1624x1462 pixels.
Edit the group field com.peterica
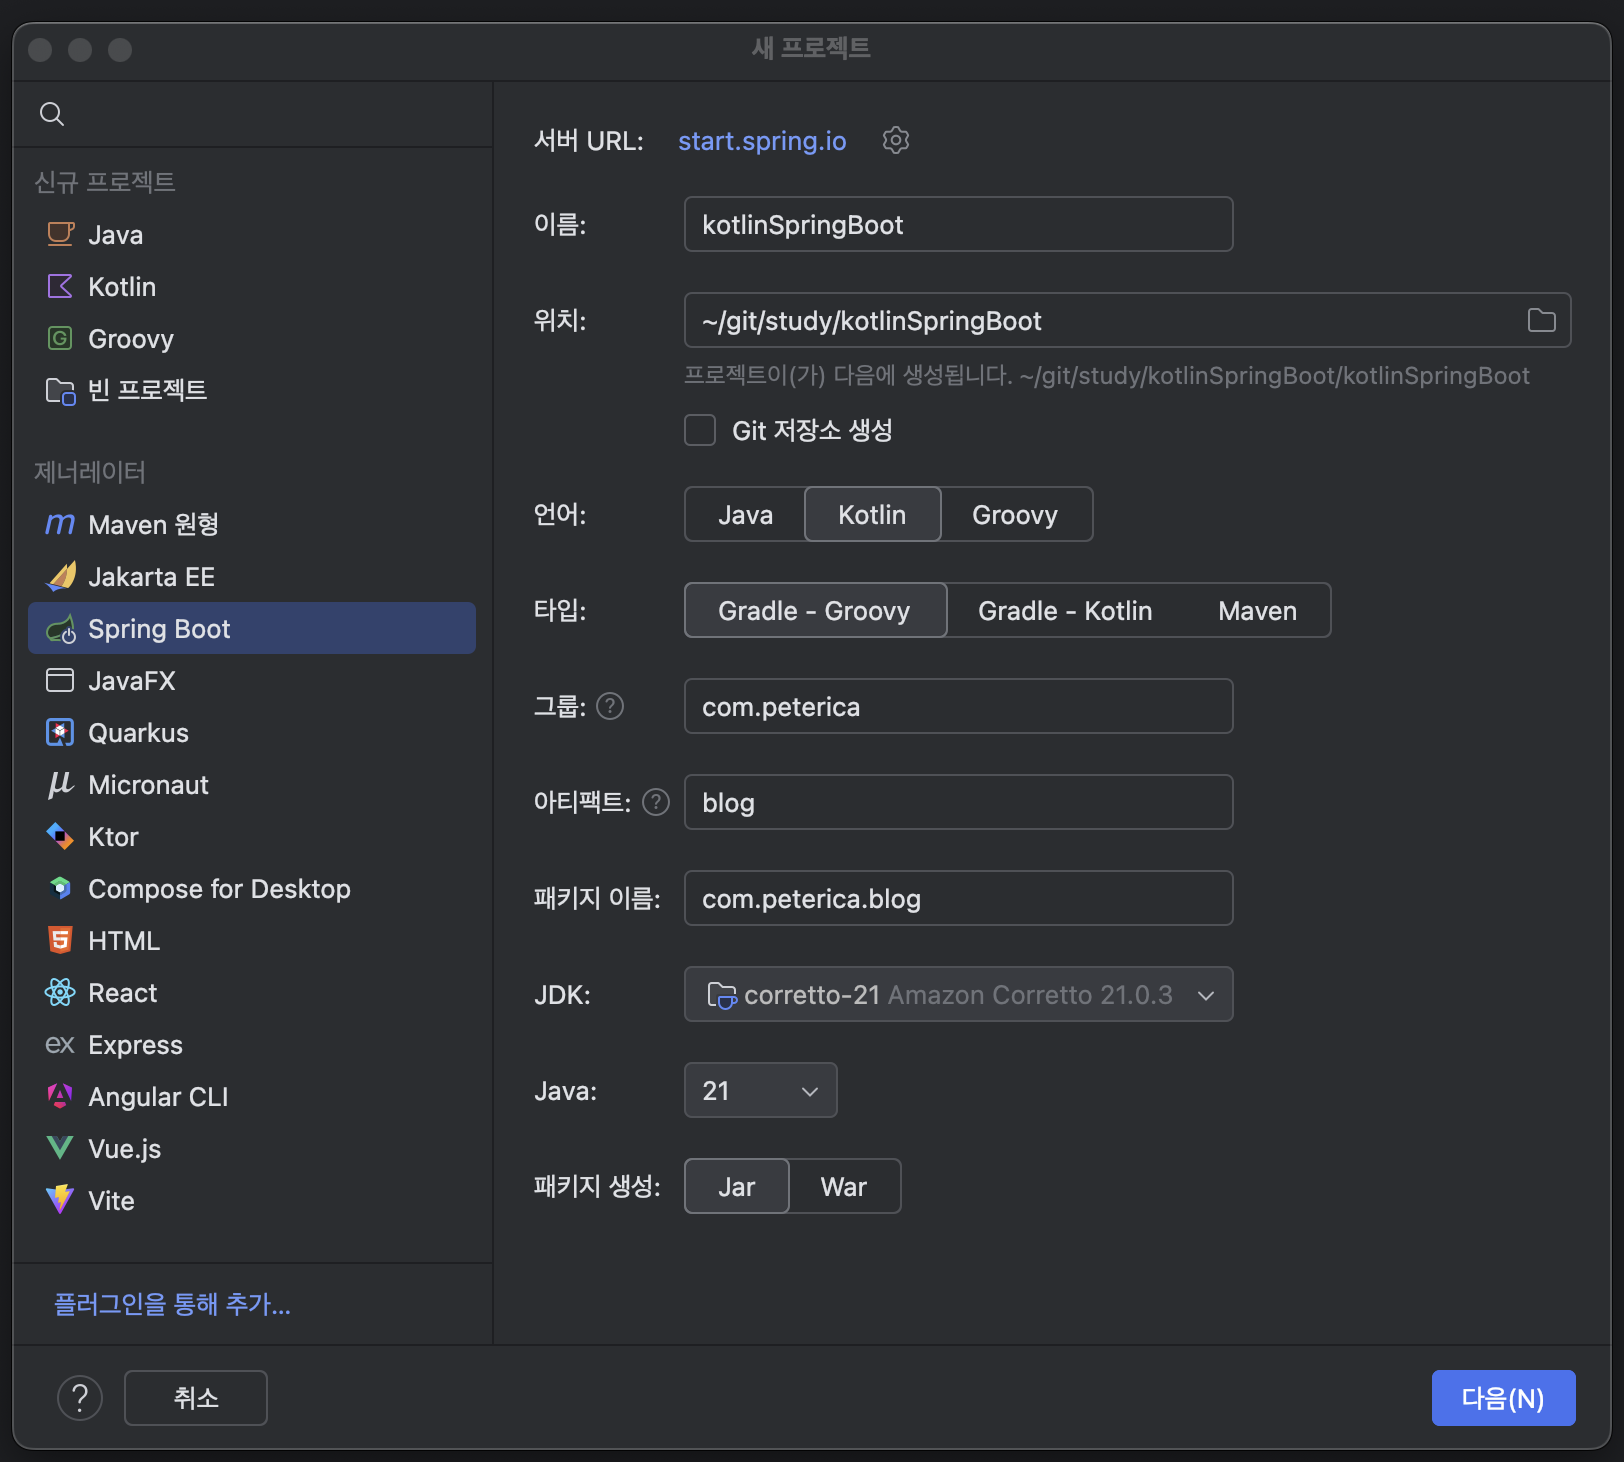pos(958,706)
